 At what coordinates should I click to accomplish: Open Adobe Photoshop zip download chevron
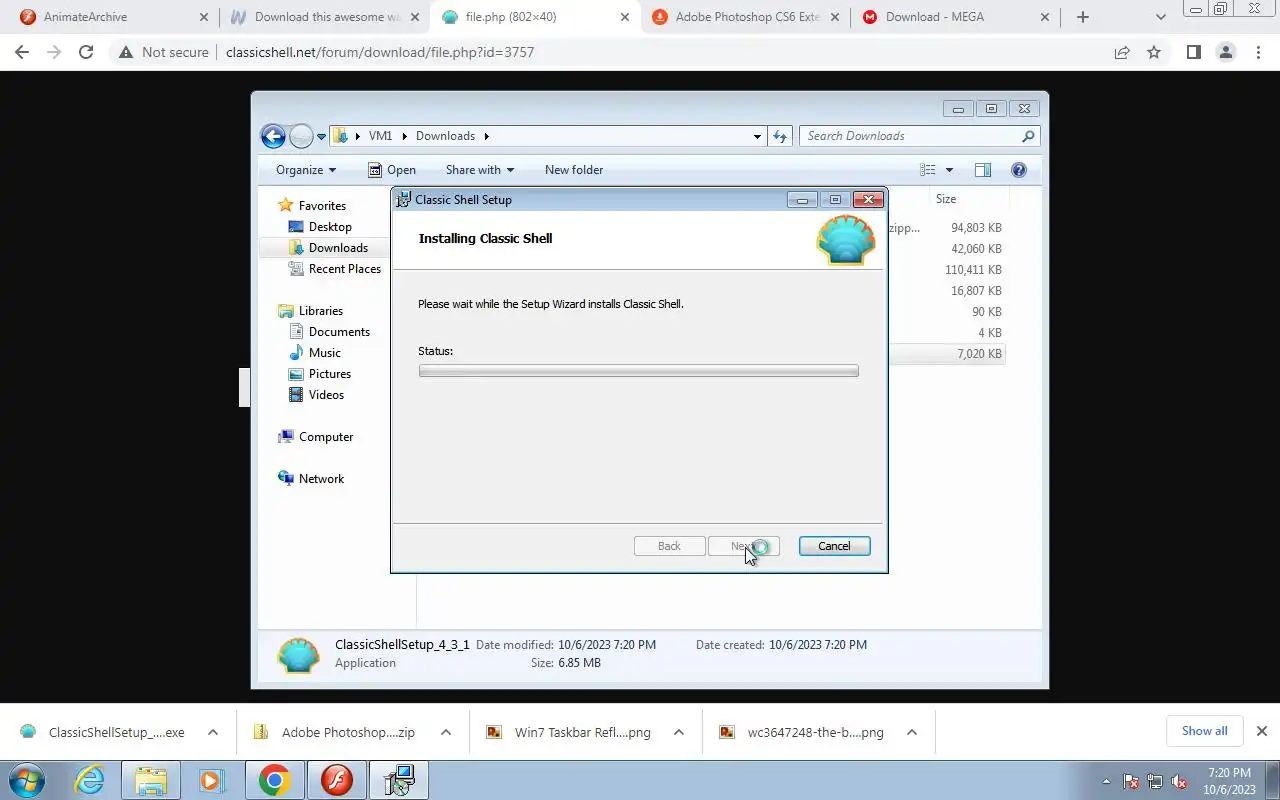(x=446, y=733)
